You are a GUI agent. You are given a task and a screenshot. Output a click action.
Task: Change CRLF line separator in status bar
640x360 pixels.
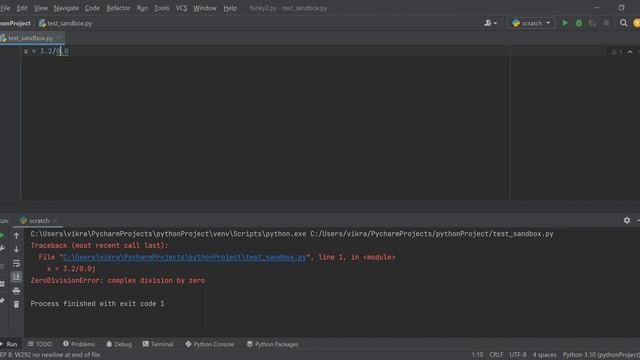click(496, 355)
